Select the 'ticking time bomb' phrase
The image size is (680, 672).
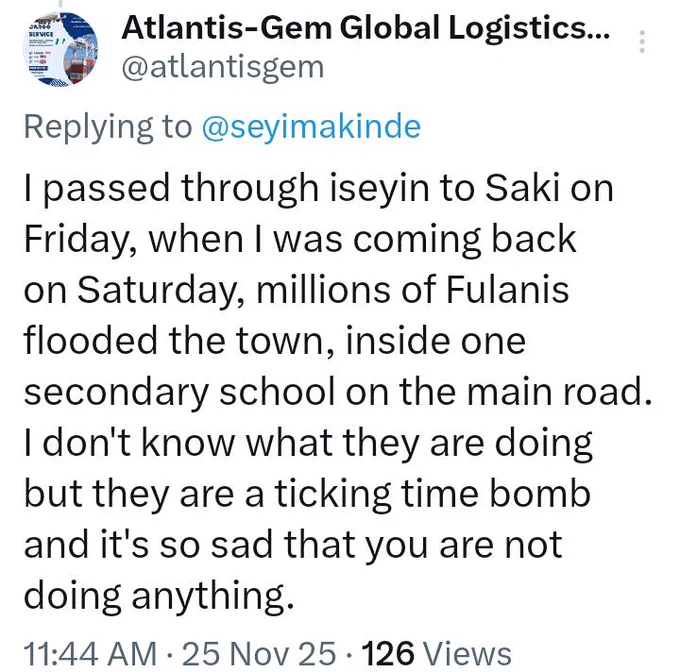[432, 494]
